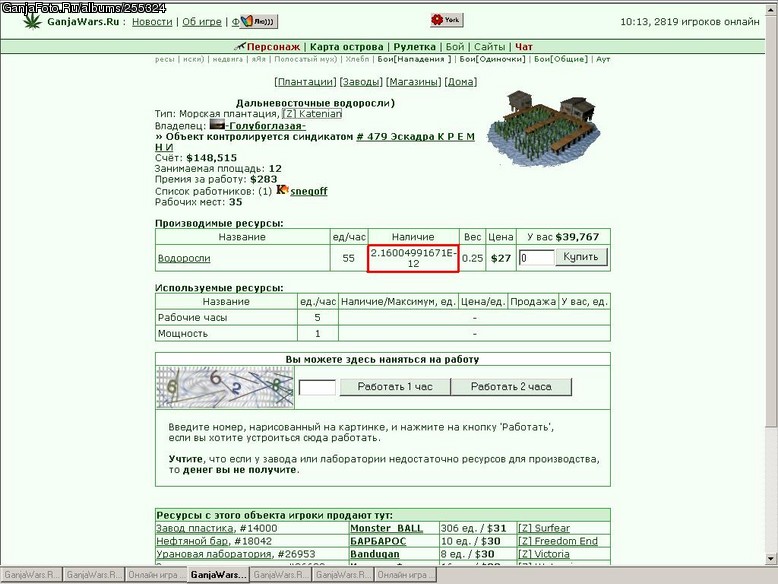Open the Бои[Общие] bookmark
This screenshot has height=584, width=778.
point(561,59)
